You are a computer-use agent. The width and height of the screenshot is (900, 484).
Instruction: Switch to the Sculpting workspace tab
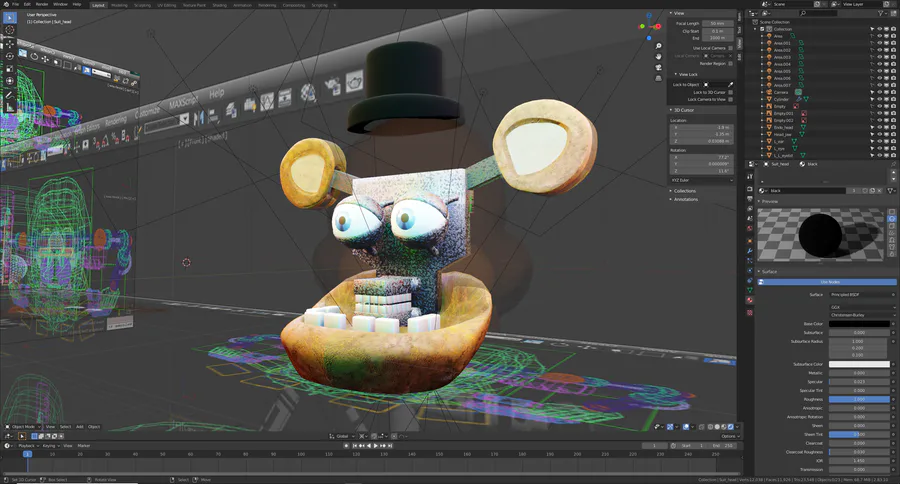tap(142, 5)
